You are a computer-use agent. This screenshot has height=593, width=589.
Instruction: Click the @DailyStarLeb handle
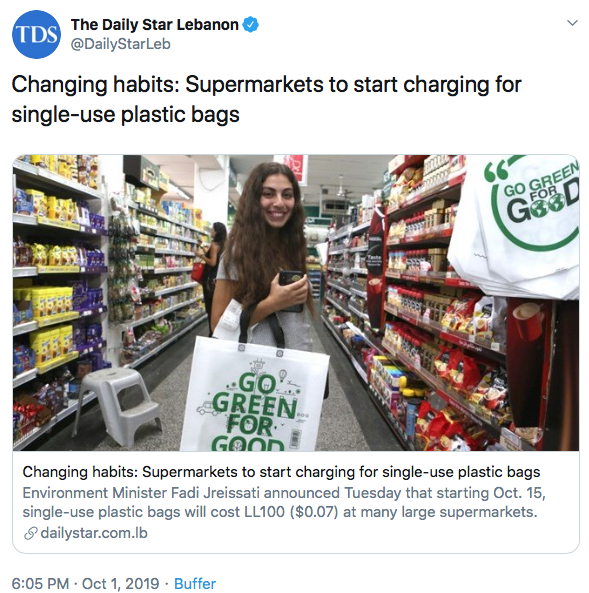tap(121, 44)
